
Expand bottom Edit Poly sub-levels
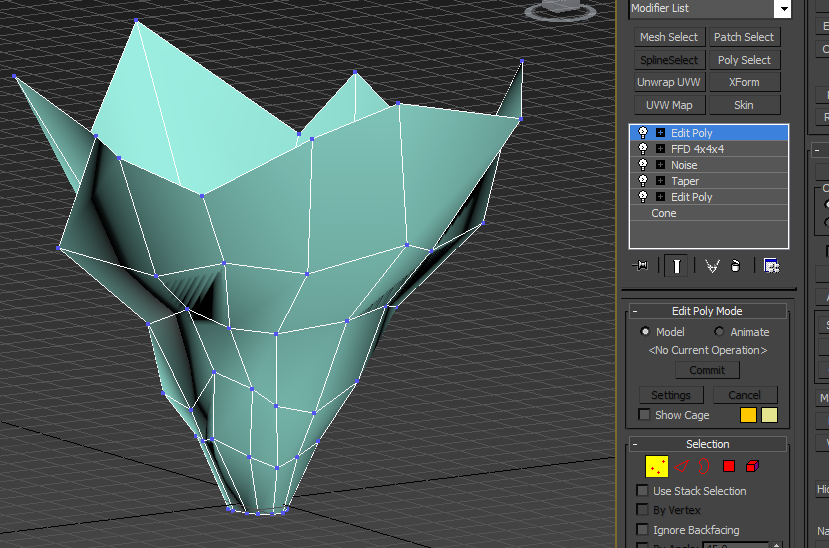coord(660,197)
